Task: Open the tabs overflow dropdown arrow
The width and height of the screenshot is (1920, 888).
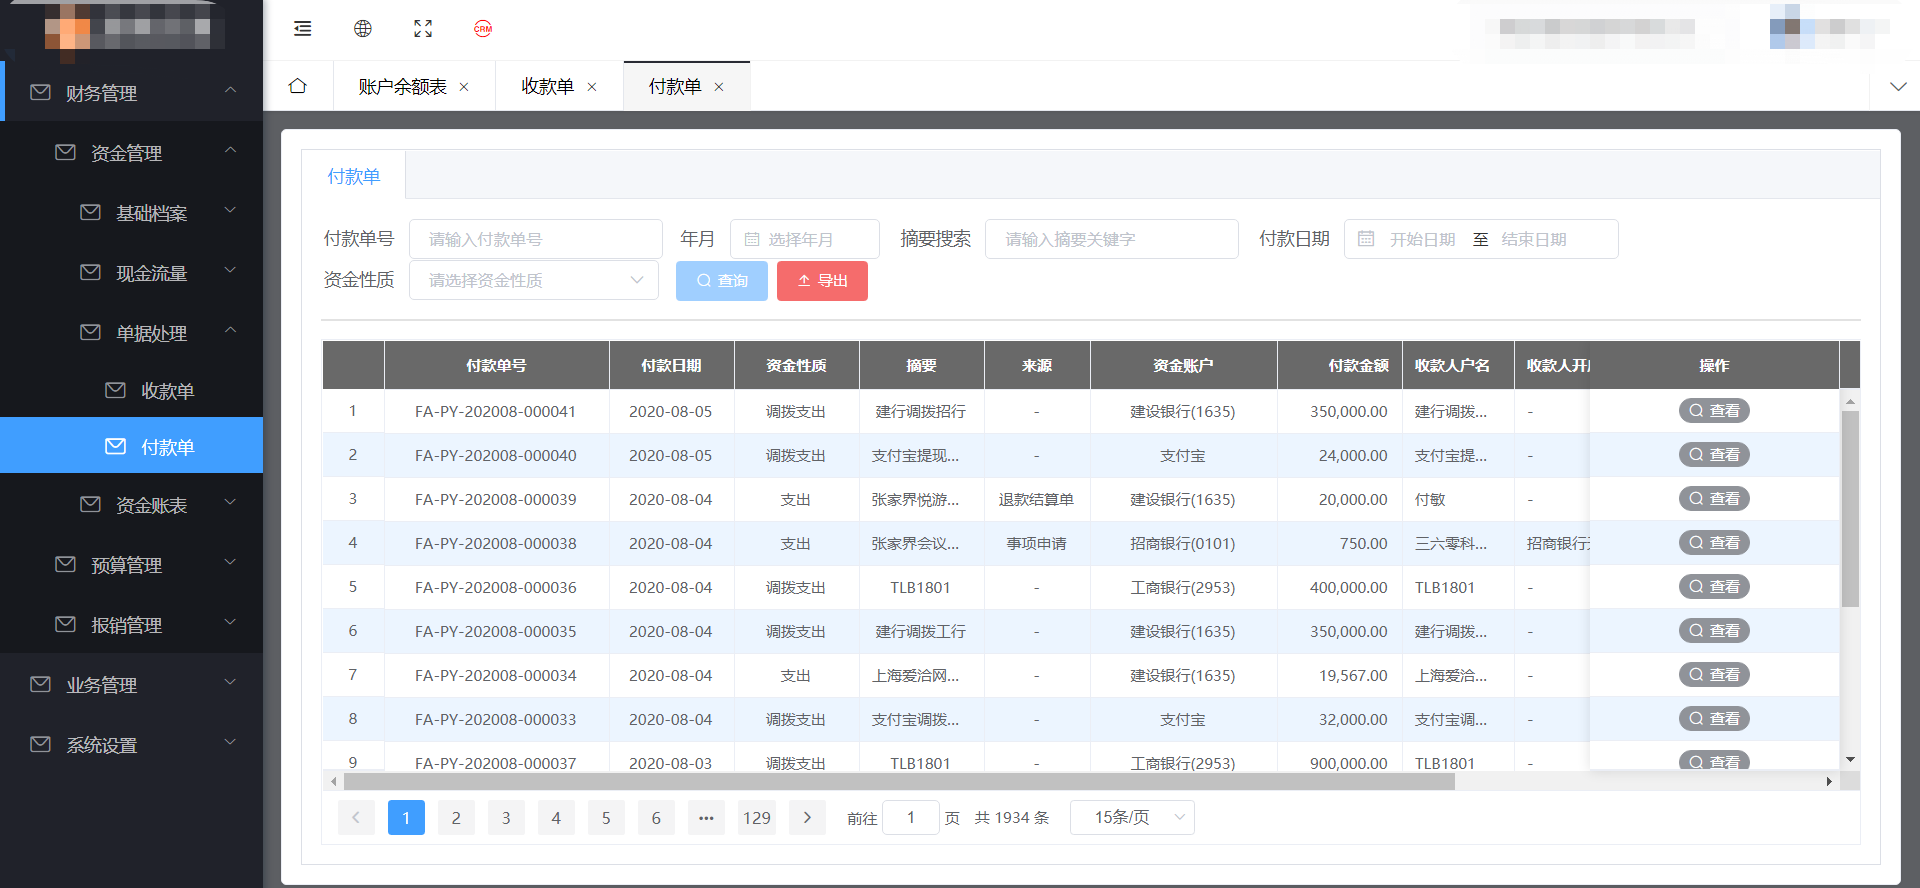Action: (1897, 87)
